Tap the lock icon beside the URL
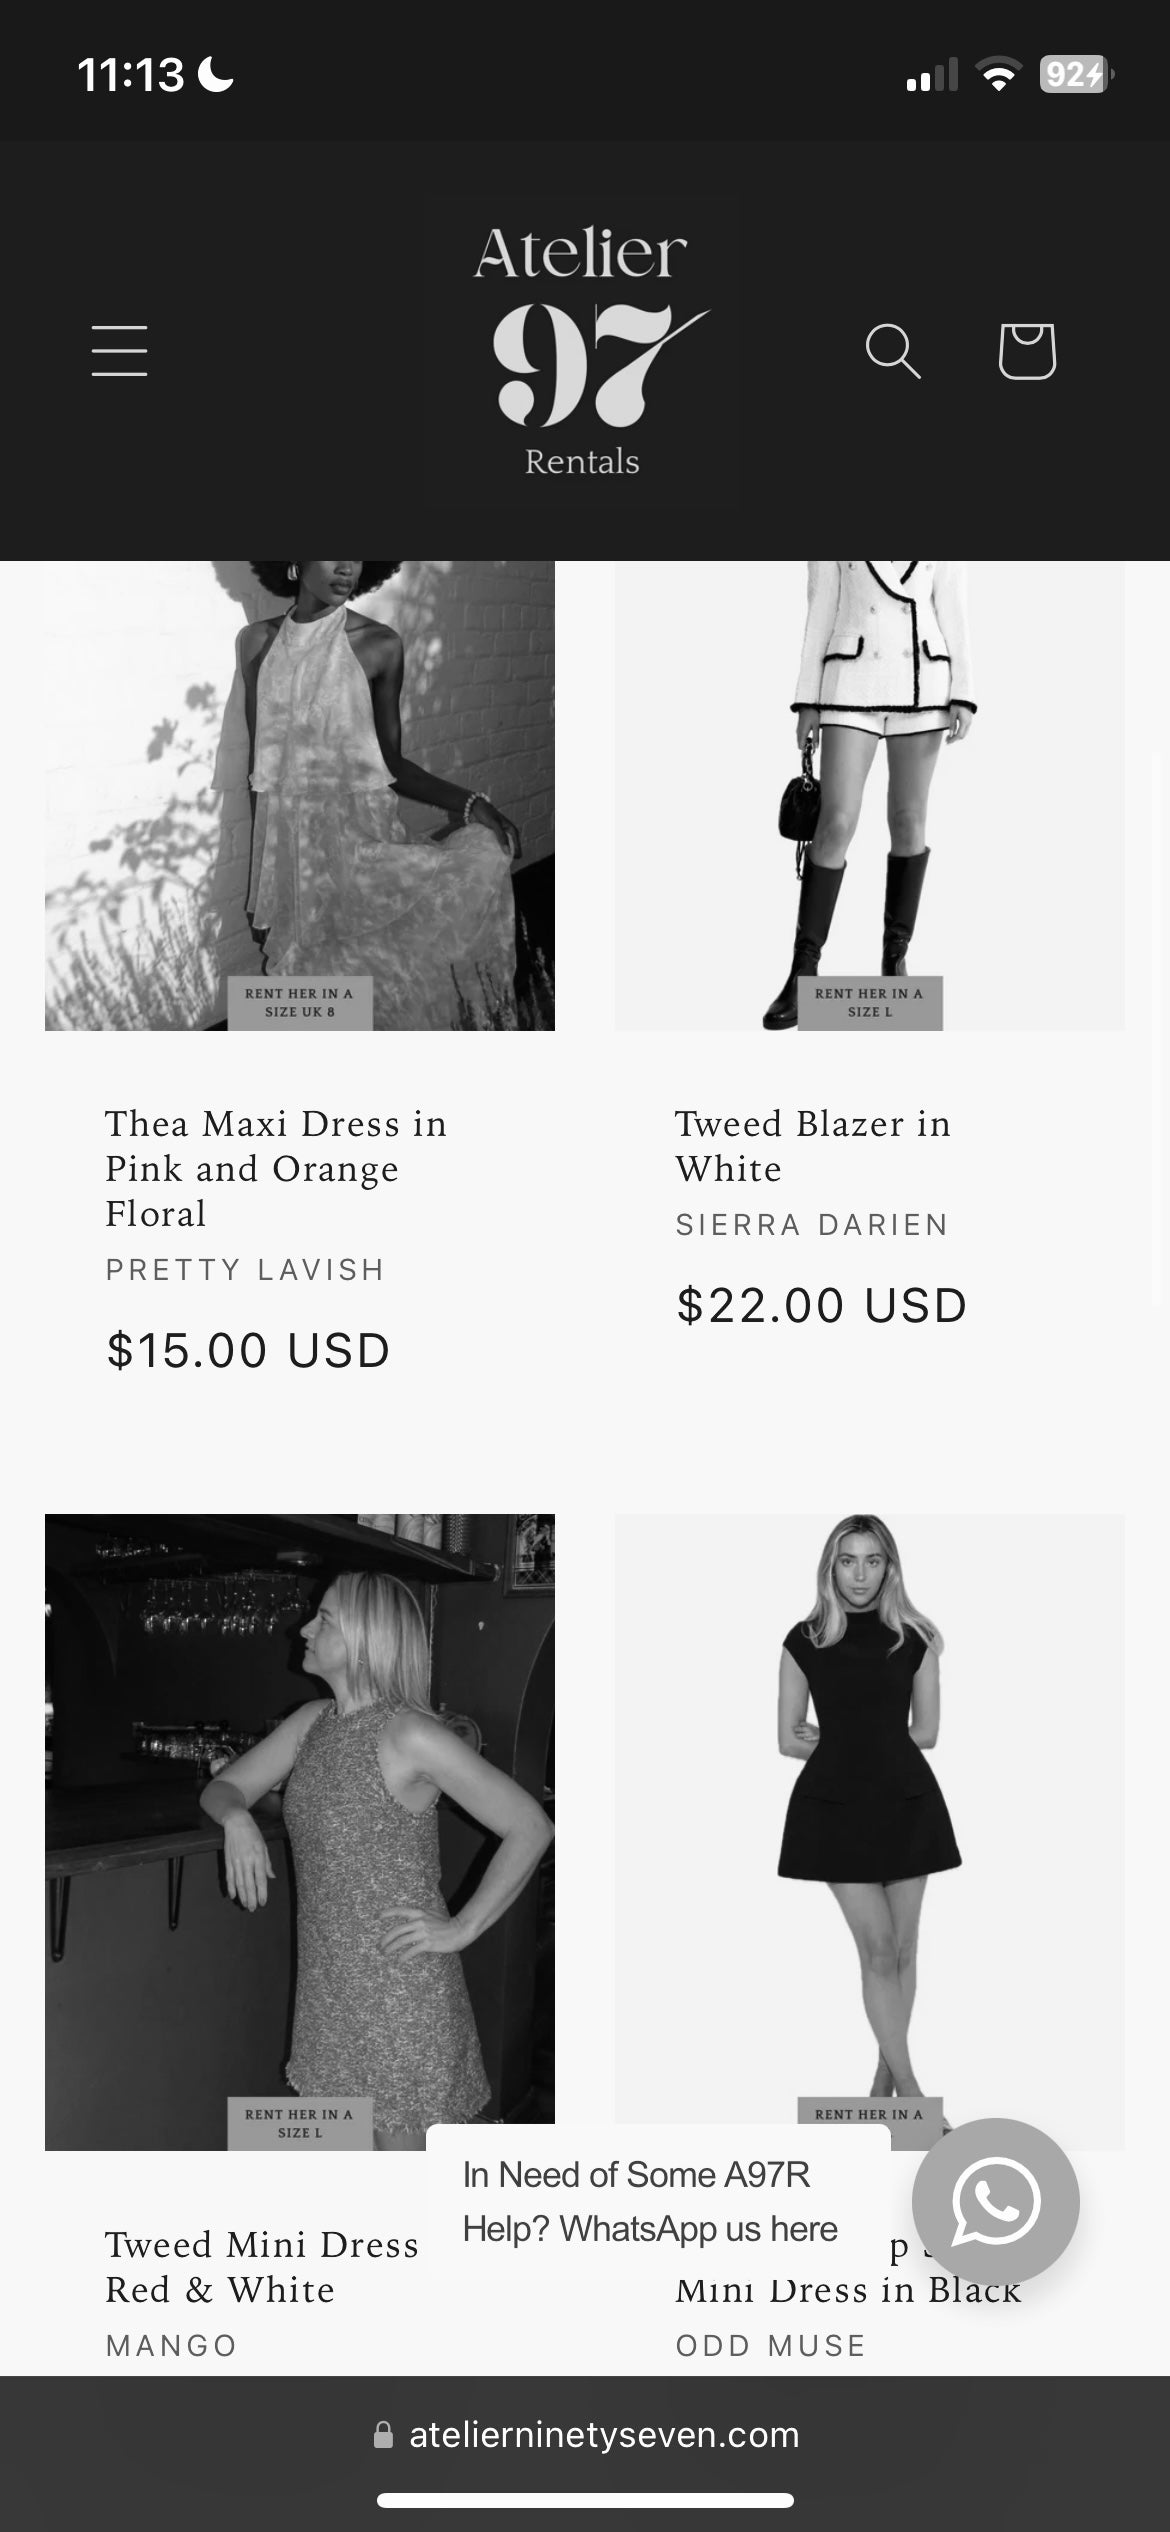 click(383, 2435)
